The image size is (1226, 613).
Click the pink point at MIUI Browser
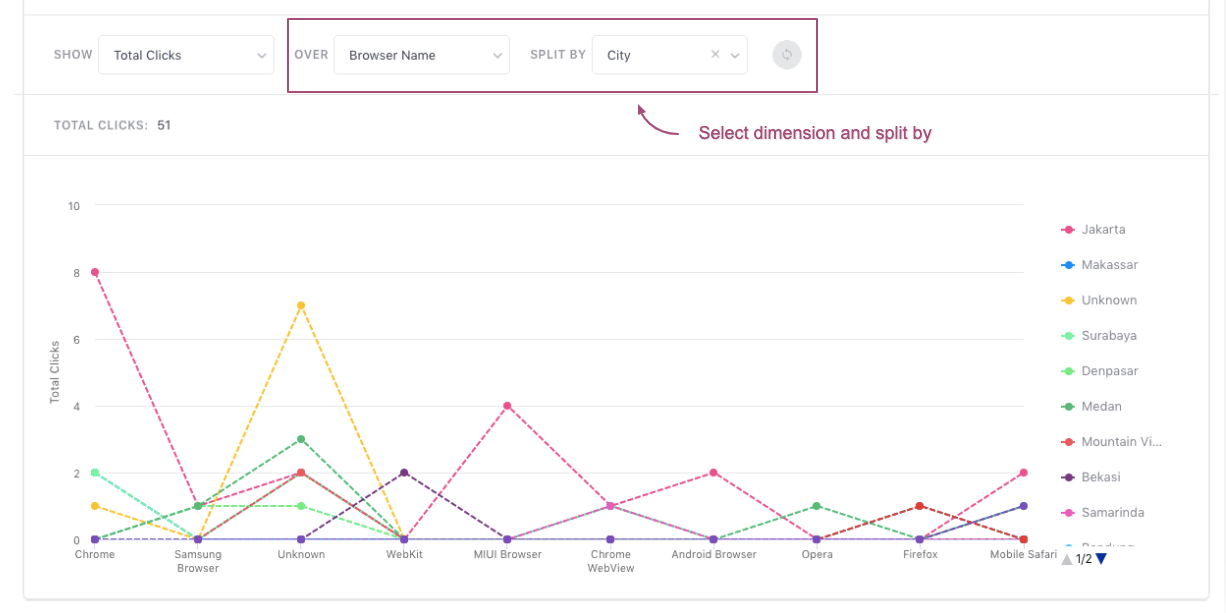pos(507,406)
